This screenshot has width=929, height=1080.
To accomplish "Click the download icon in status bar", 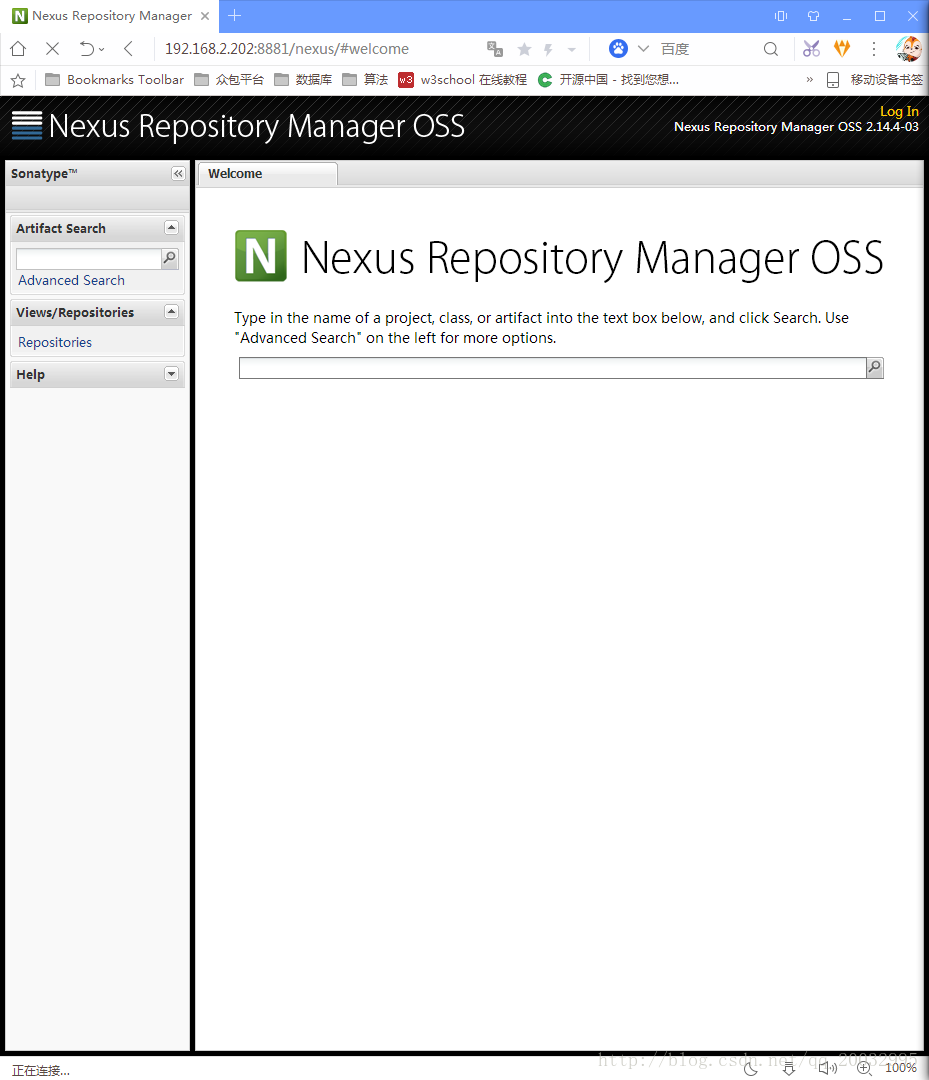I will tap(789, 1068).
